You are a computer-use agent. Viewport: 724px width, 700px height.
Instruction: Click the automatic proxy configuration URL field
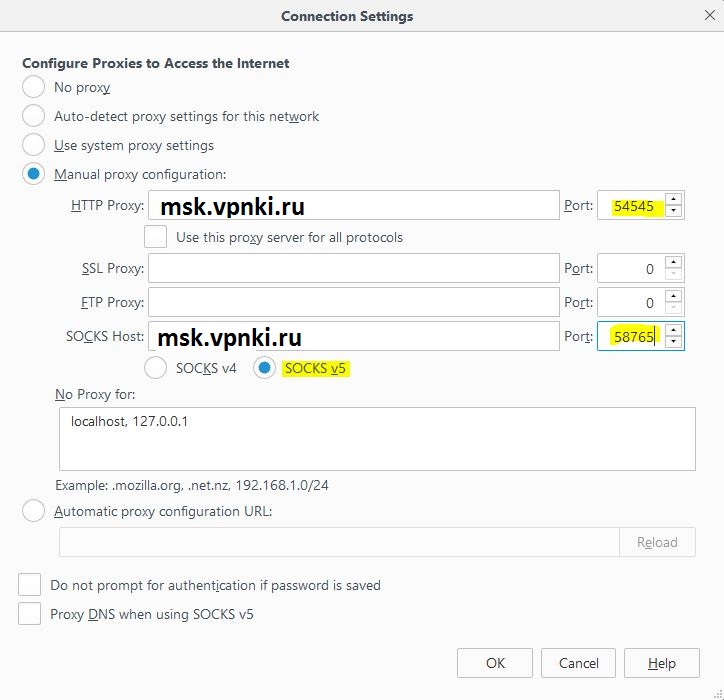[339, 542]
